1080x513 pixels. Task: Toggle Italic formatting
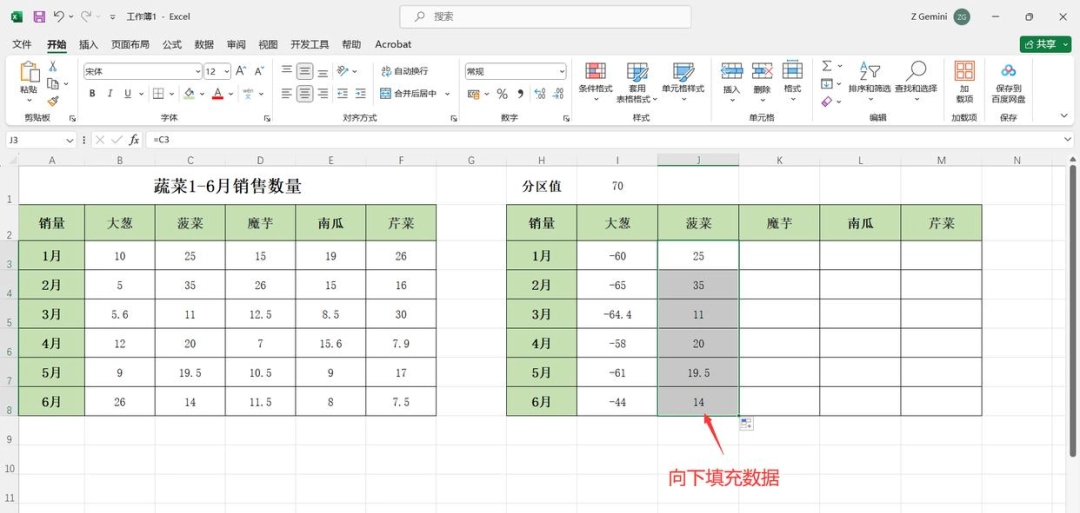click(110, 94)
